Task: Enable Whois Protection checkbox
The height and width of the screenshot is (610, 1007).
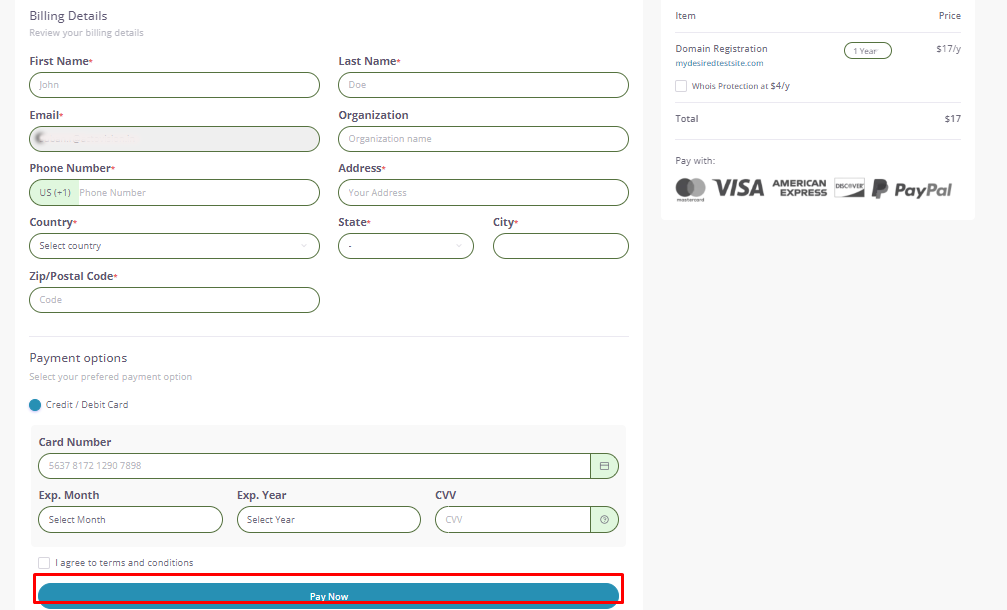Action: click(x=681, y=86)
